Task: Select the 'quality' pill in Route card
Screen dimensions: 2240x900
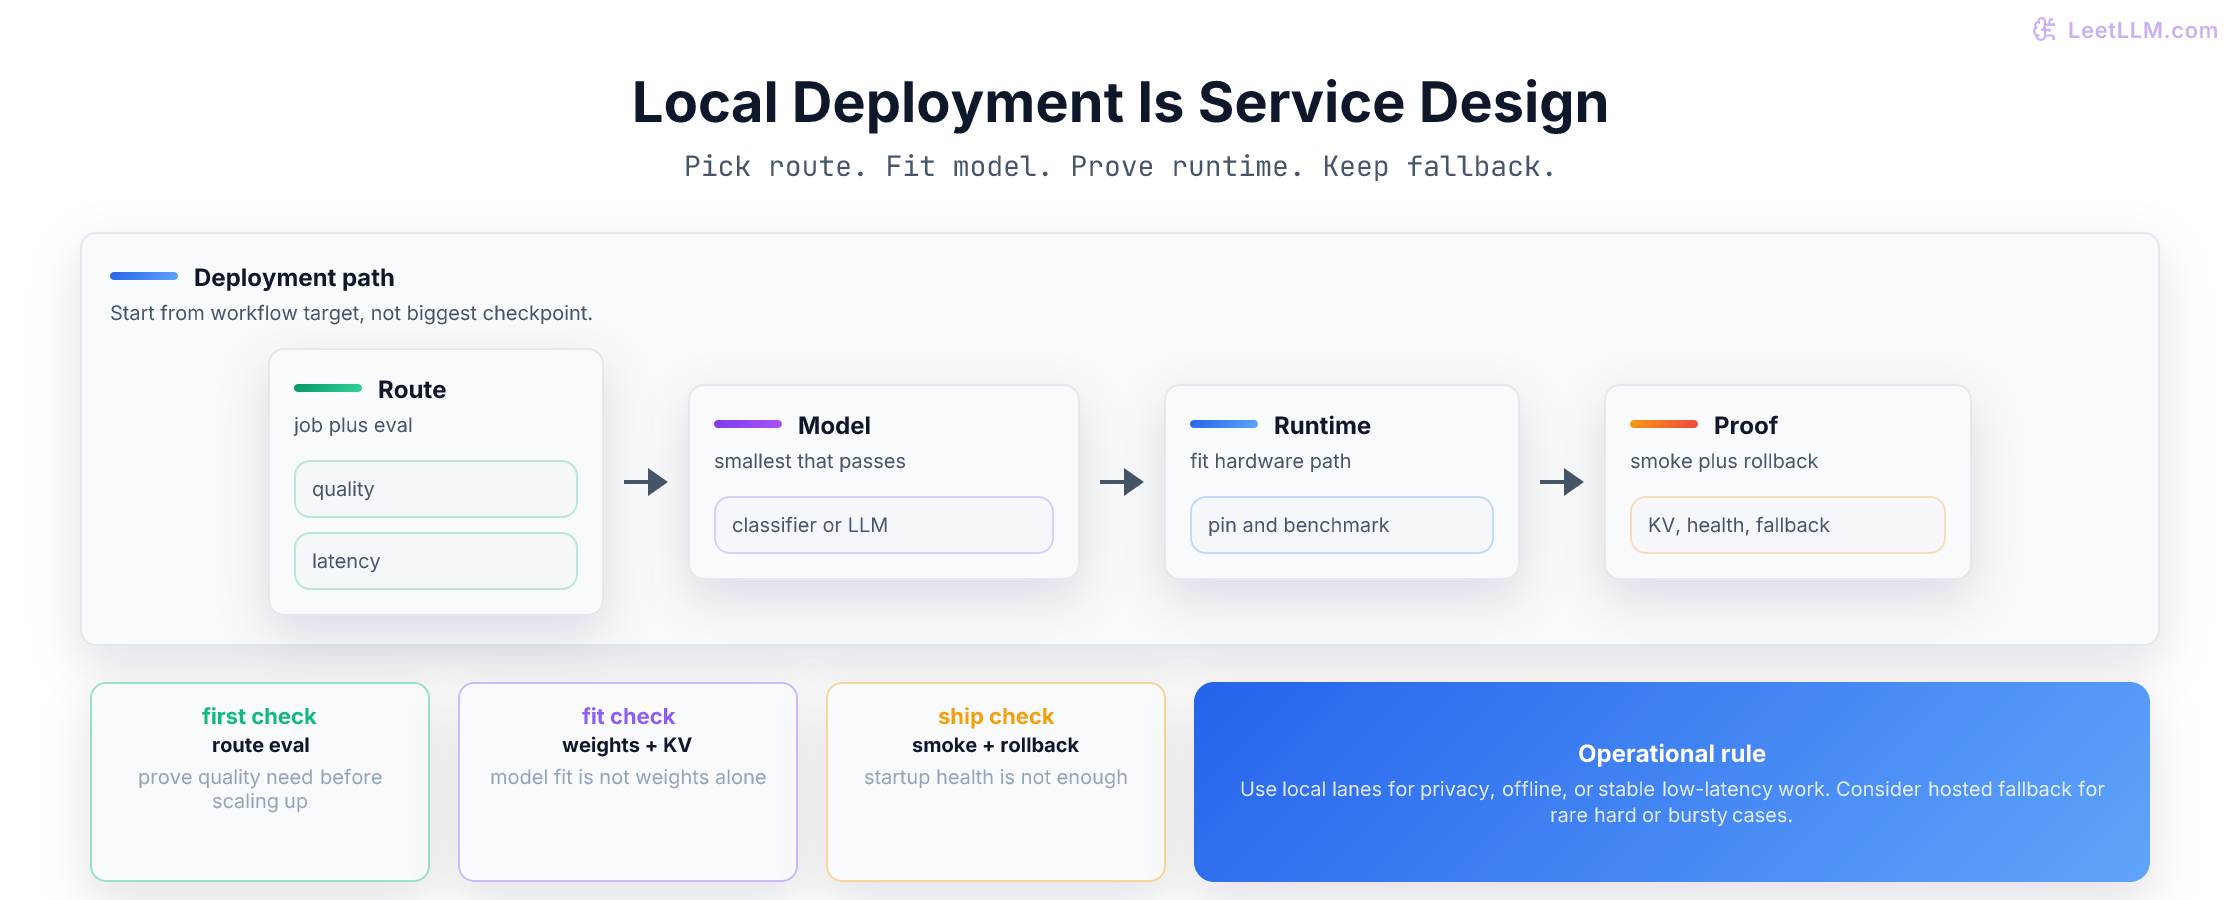Action: (436, 489)
